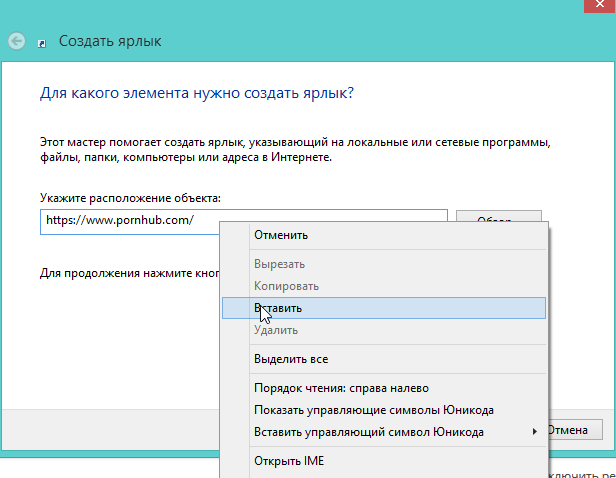Toggle 'Порядок чтения: справа налево'
Viewport: 616px width, 478px height.
[340, 388]
